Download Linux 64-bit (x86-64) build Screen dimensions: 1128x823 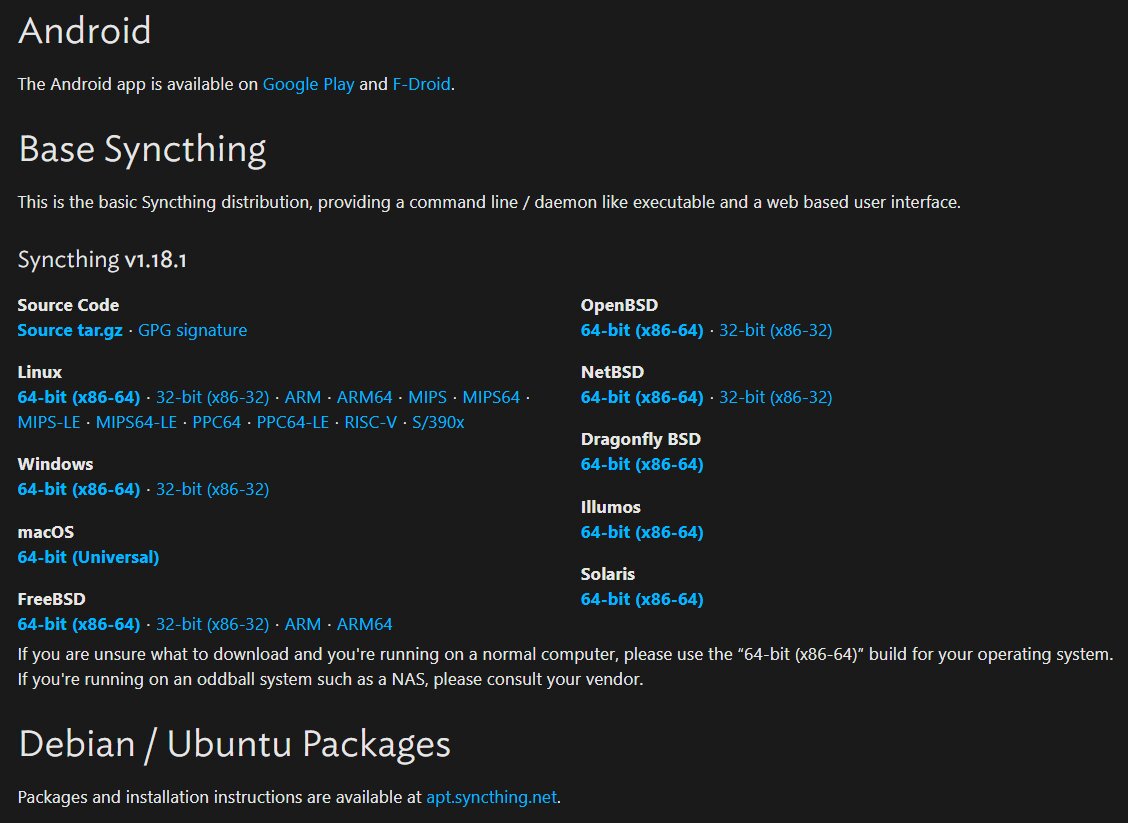click(78, 397)
